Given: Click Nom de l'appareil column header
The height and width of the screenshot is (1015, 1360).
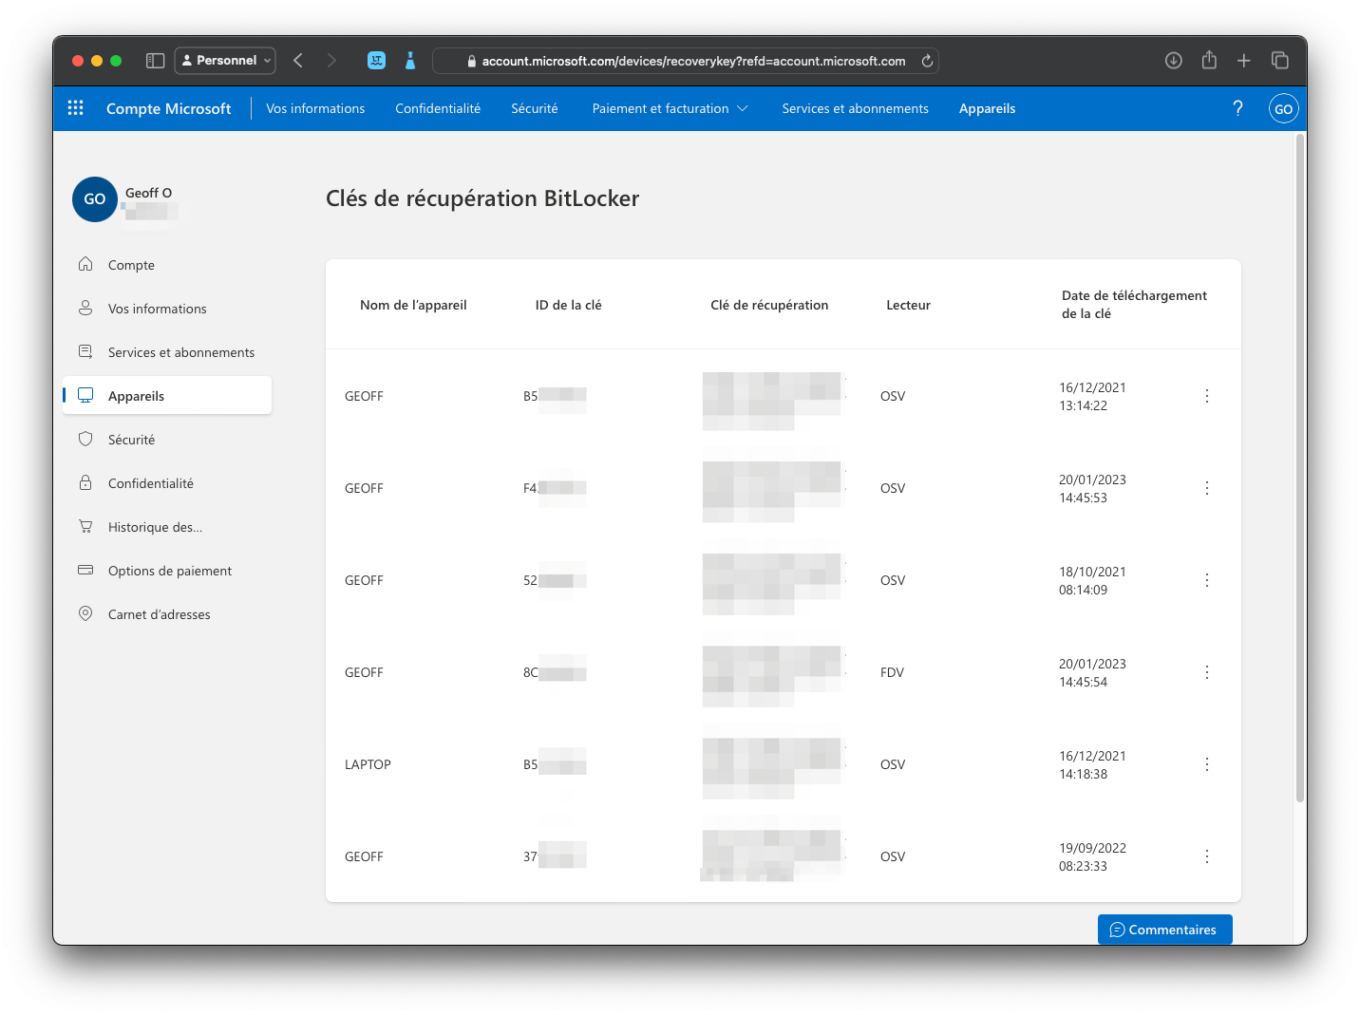Looking at the screenshot, I should pos(413,305).
